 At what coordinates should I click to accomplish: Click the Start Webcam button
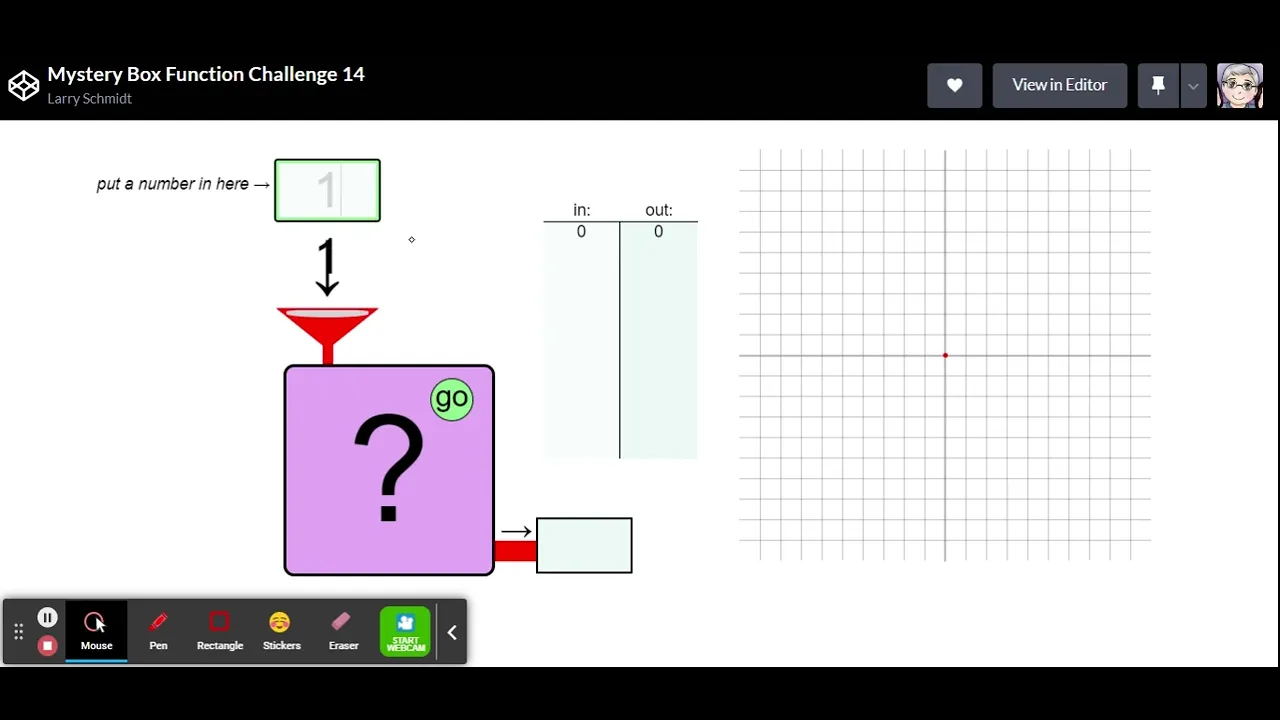point(405,632)
